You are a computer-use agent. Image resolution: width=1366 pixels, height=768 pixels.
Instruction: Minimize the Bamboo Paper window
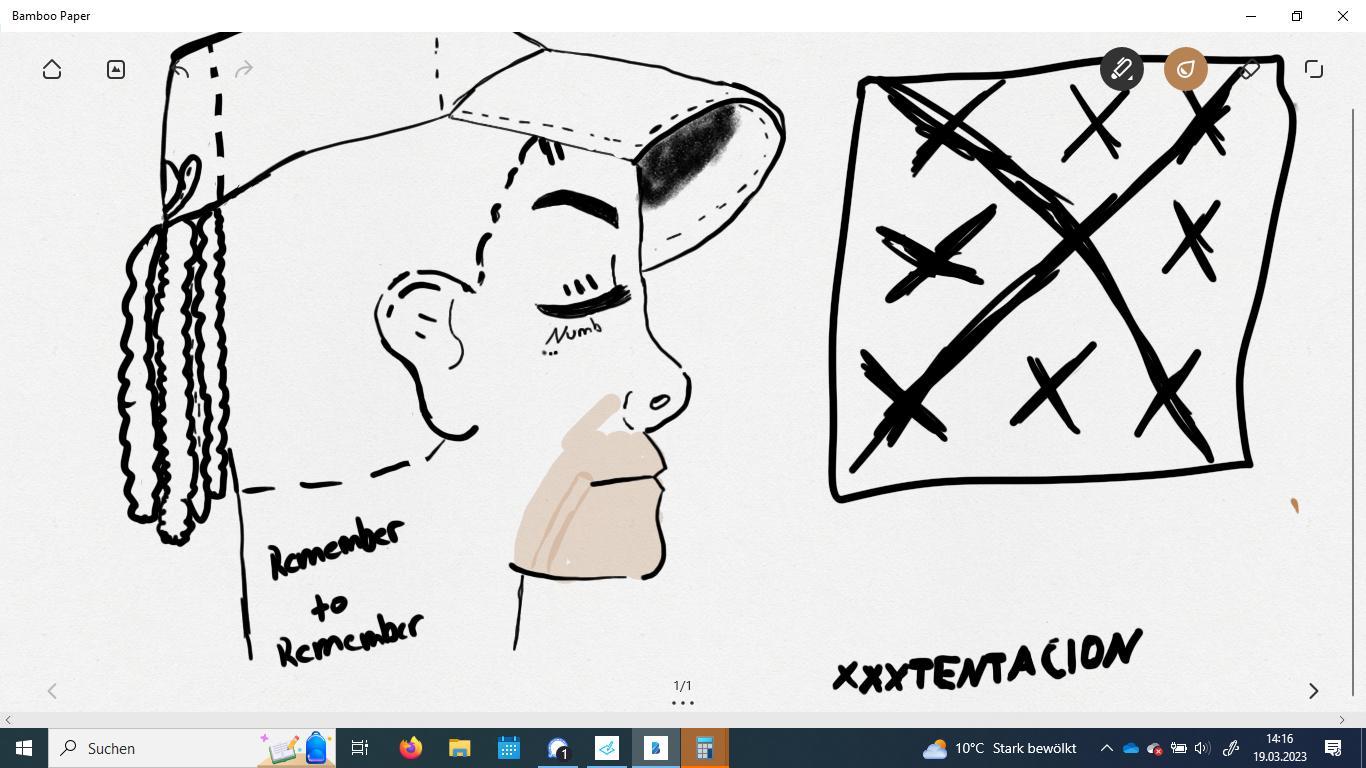[x=1251, y=16]
